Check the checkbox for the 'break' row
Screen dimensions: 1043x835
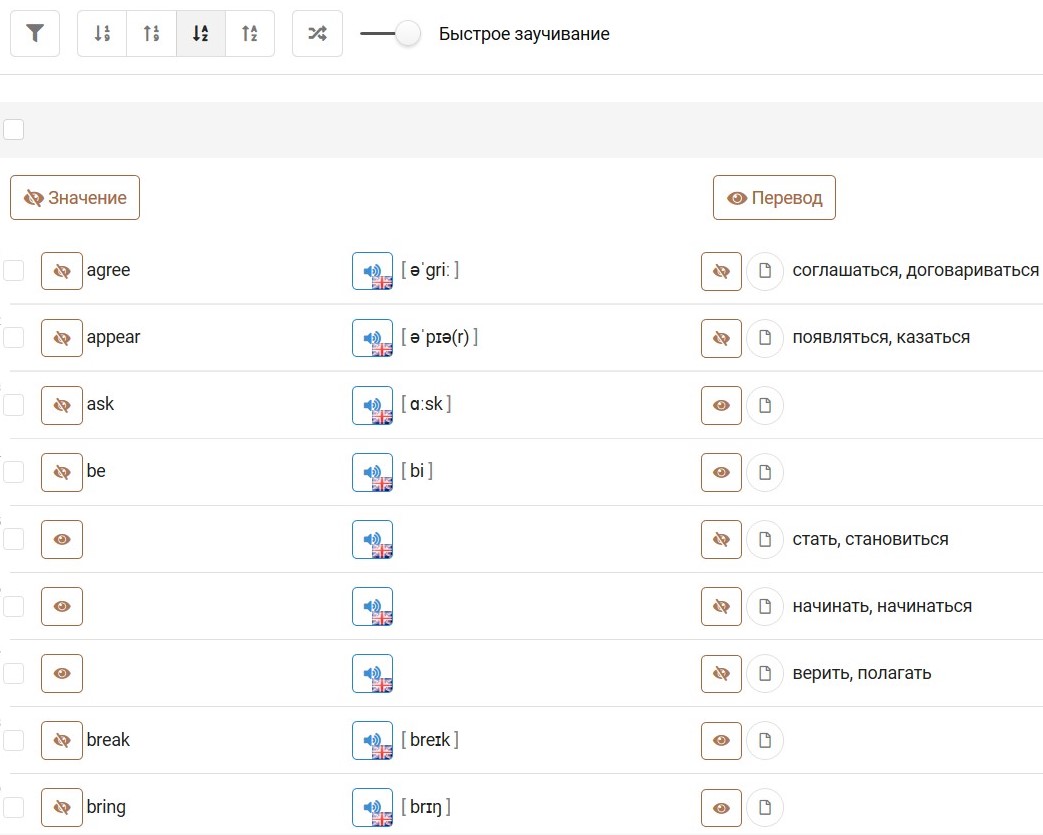13,741
